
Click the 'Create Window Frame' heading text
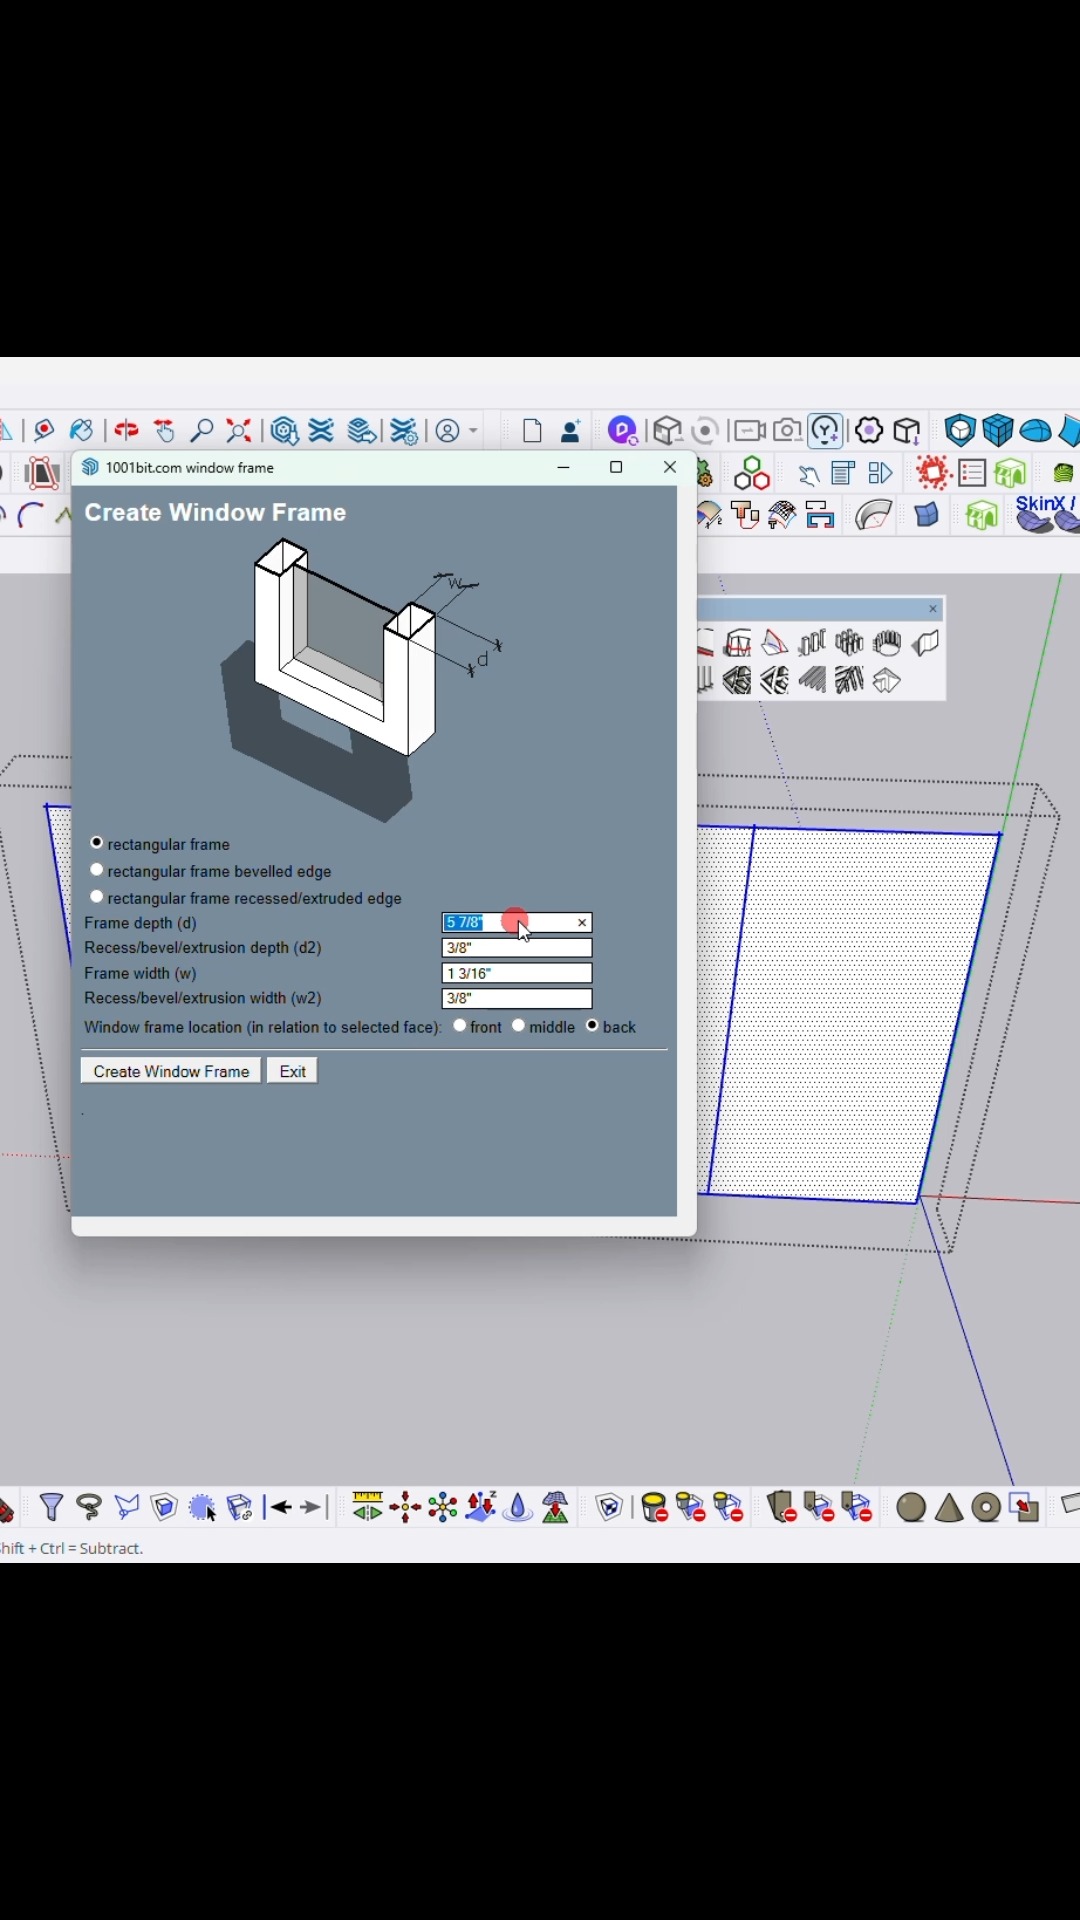pos(216,512)
